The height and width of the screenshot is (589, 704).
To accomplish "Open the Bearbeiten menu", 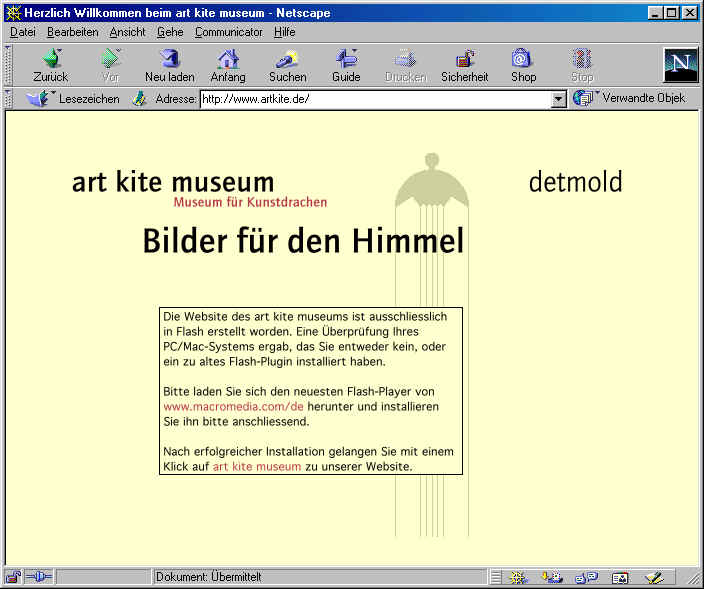I will tap(72, 32).
